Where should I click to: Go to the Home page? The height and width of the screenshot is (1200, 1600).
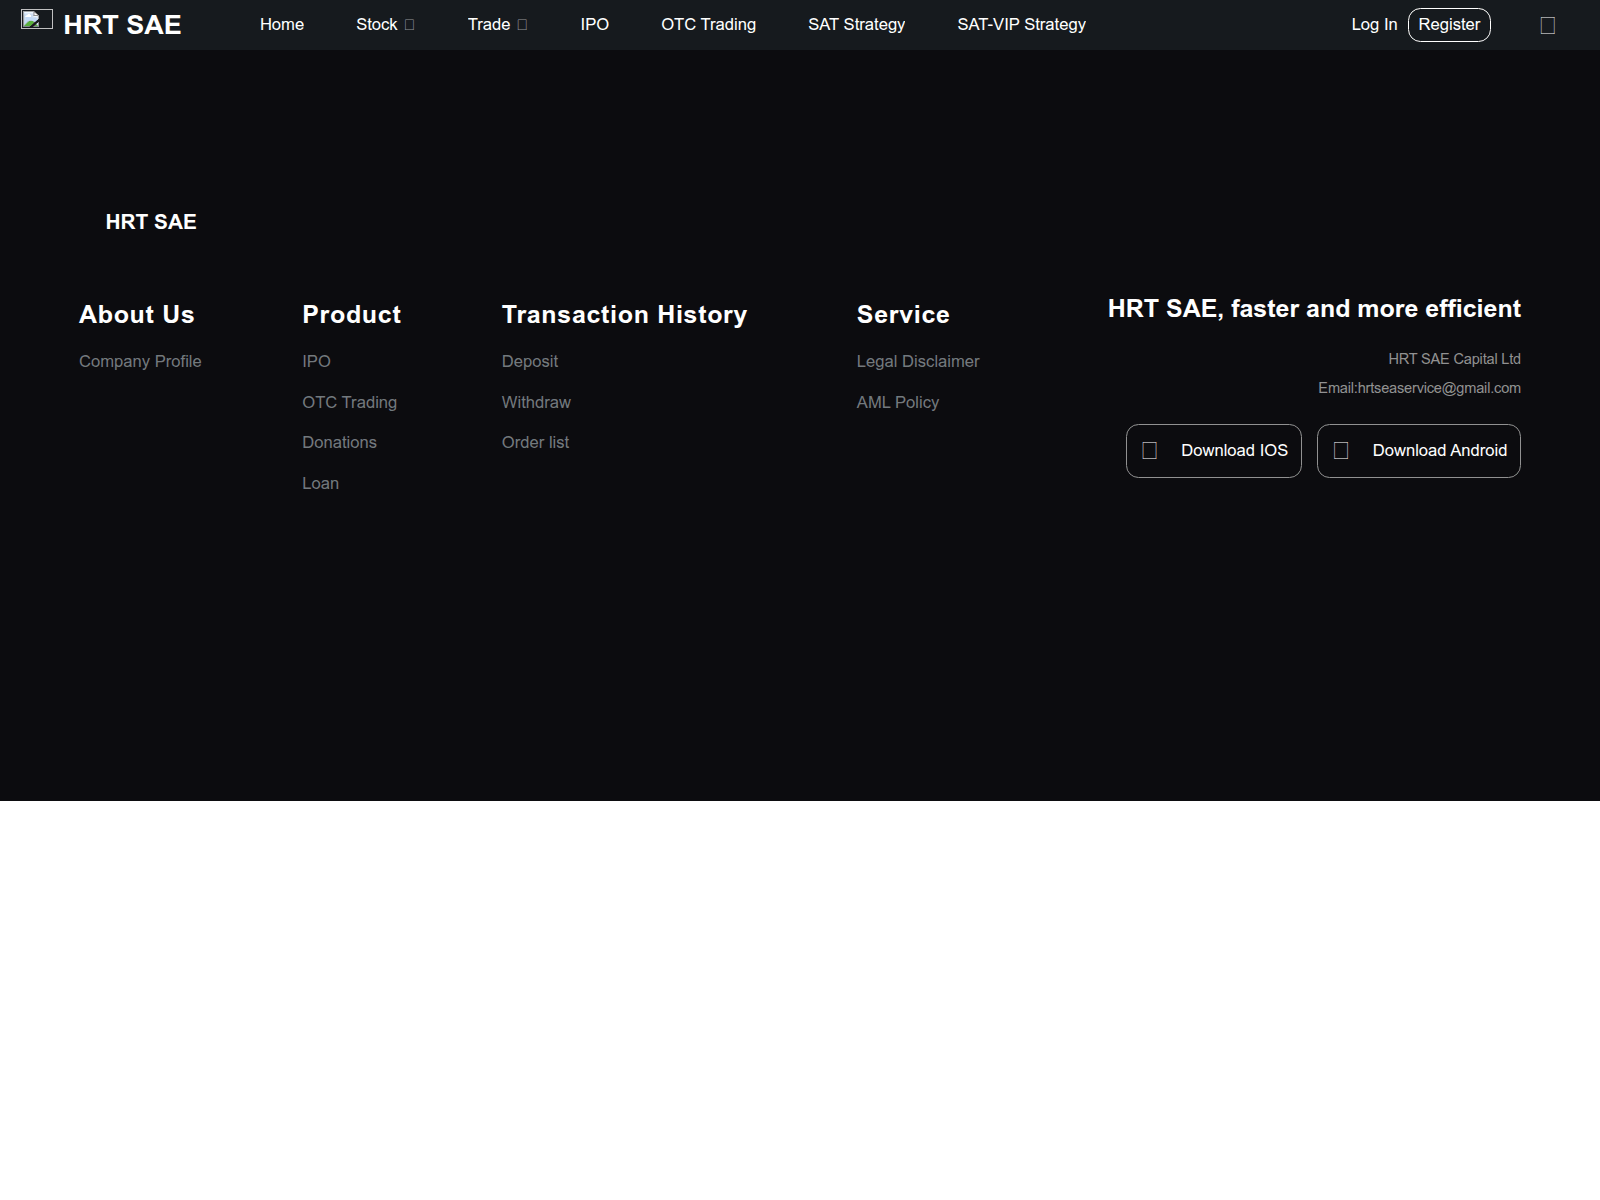click(282, 24)
